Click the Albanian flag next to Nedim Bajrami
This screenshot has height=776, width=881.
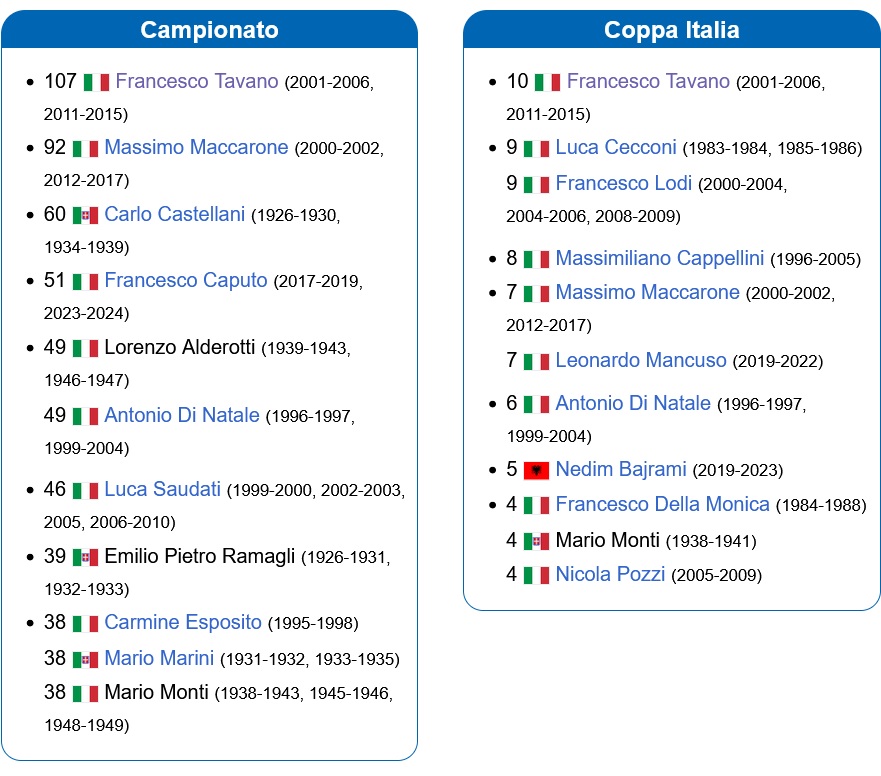click(536, 470)
